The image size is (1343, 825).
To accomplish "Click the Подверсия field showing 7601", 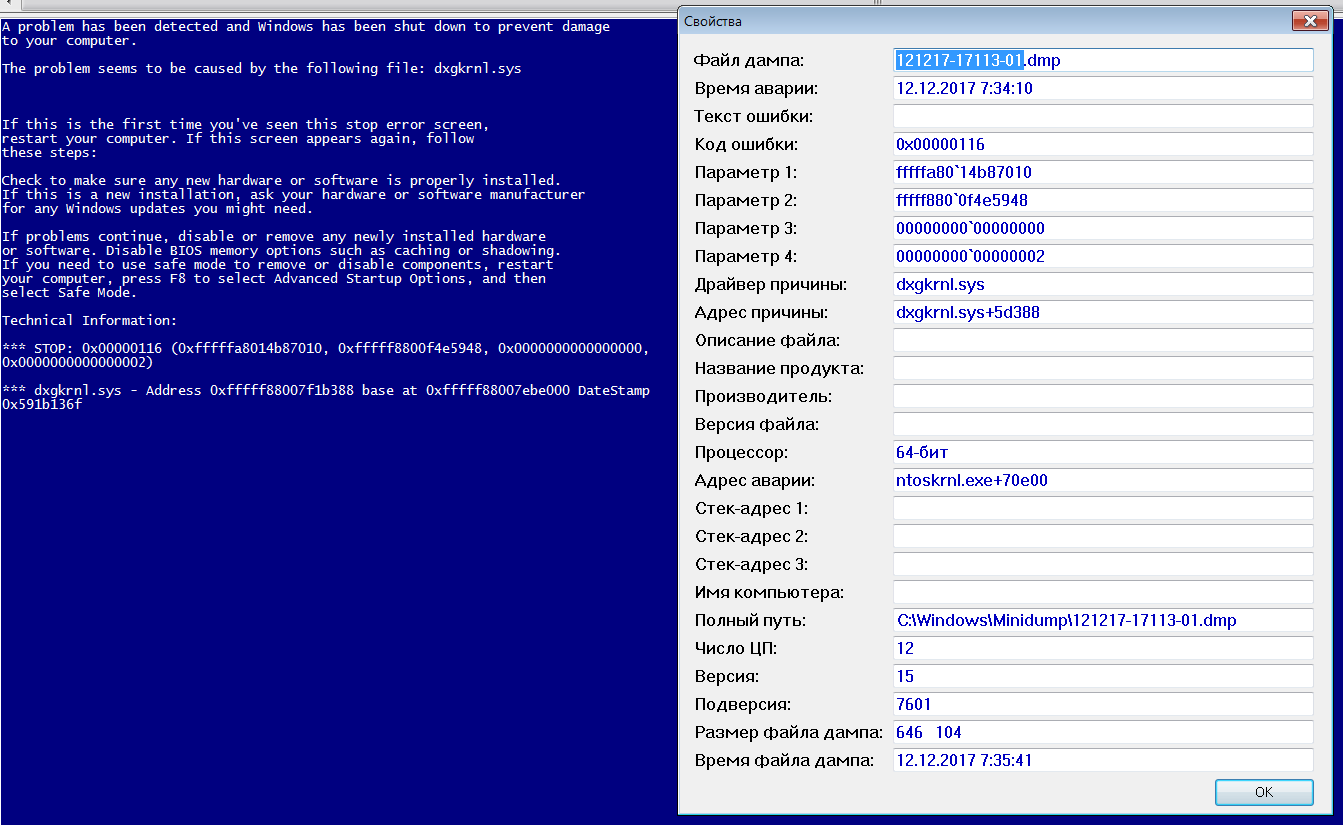I will pyautogui.click(x=1103, y=704).
